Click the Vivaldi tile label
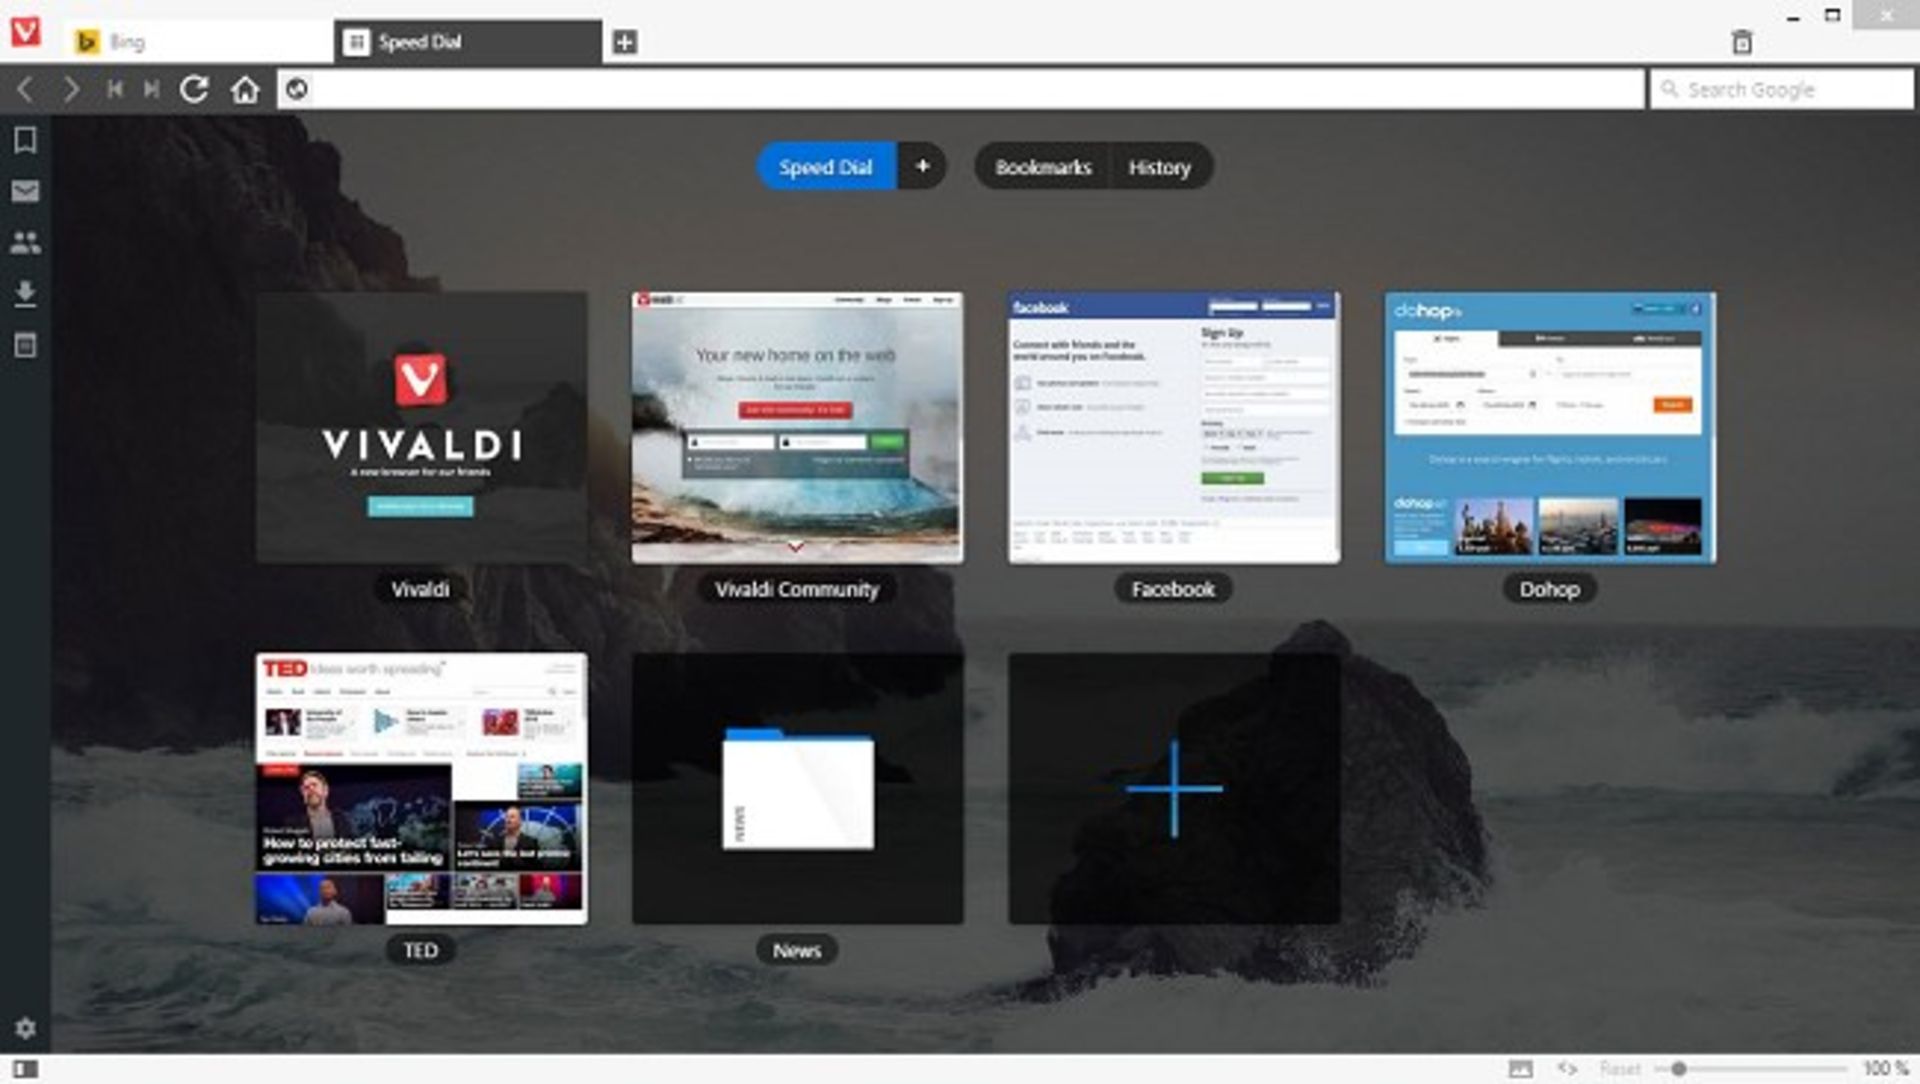Viewport: 1920px width, 1084px height. (x=420, y=589)
